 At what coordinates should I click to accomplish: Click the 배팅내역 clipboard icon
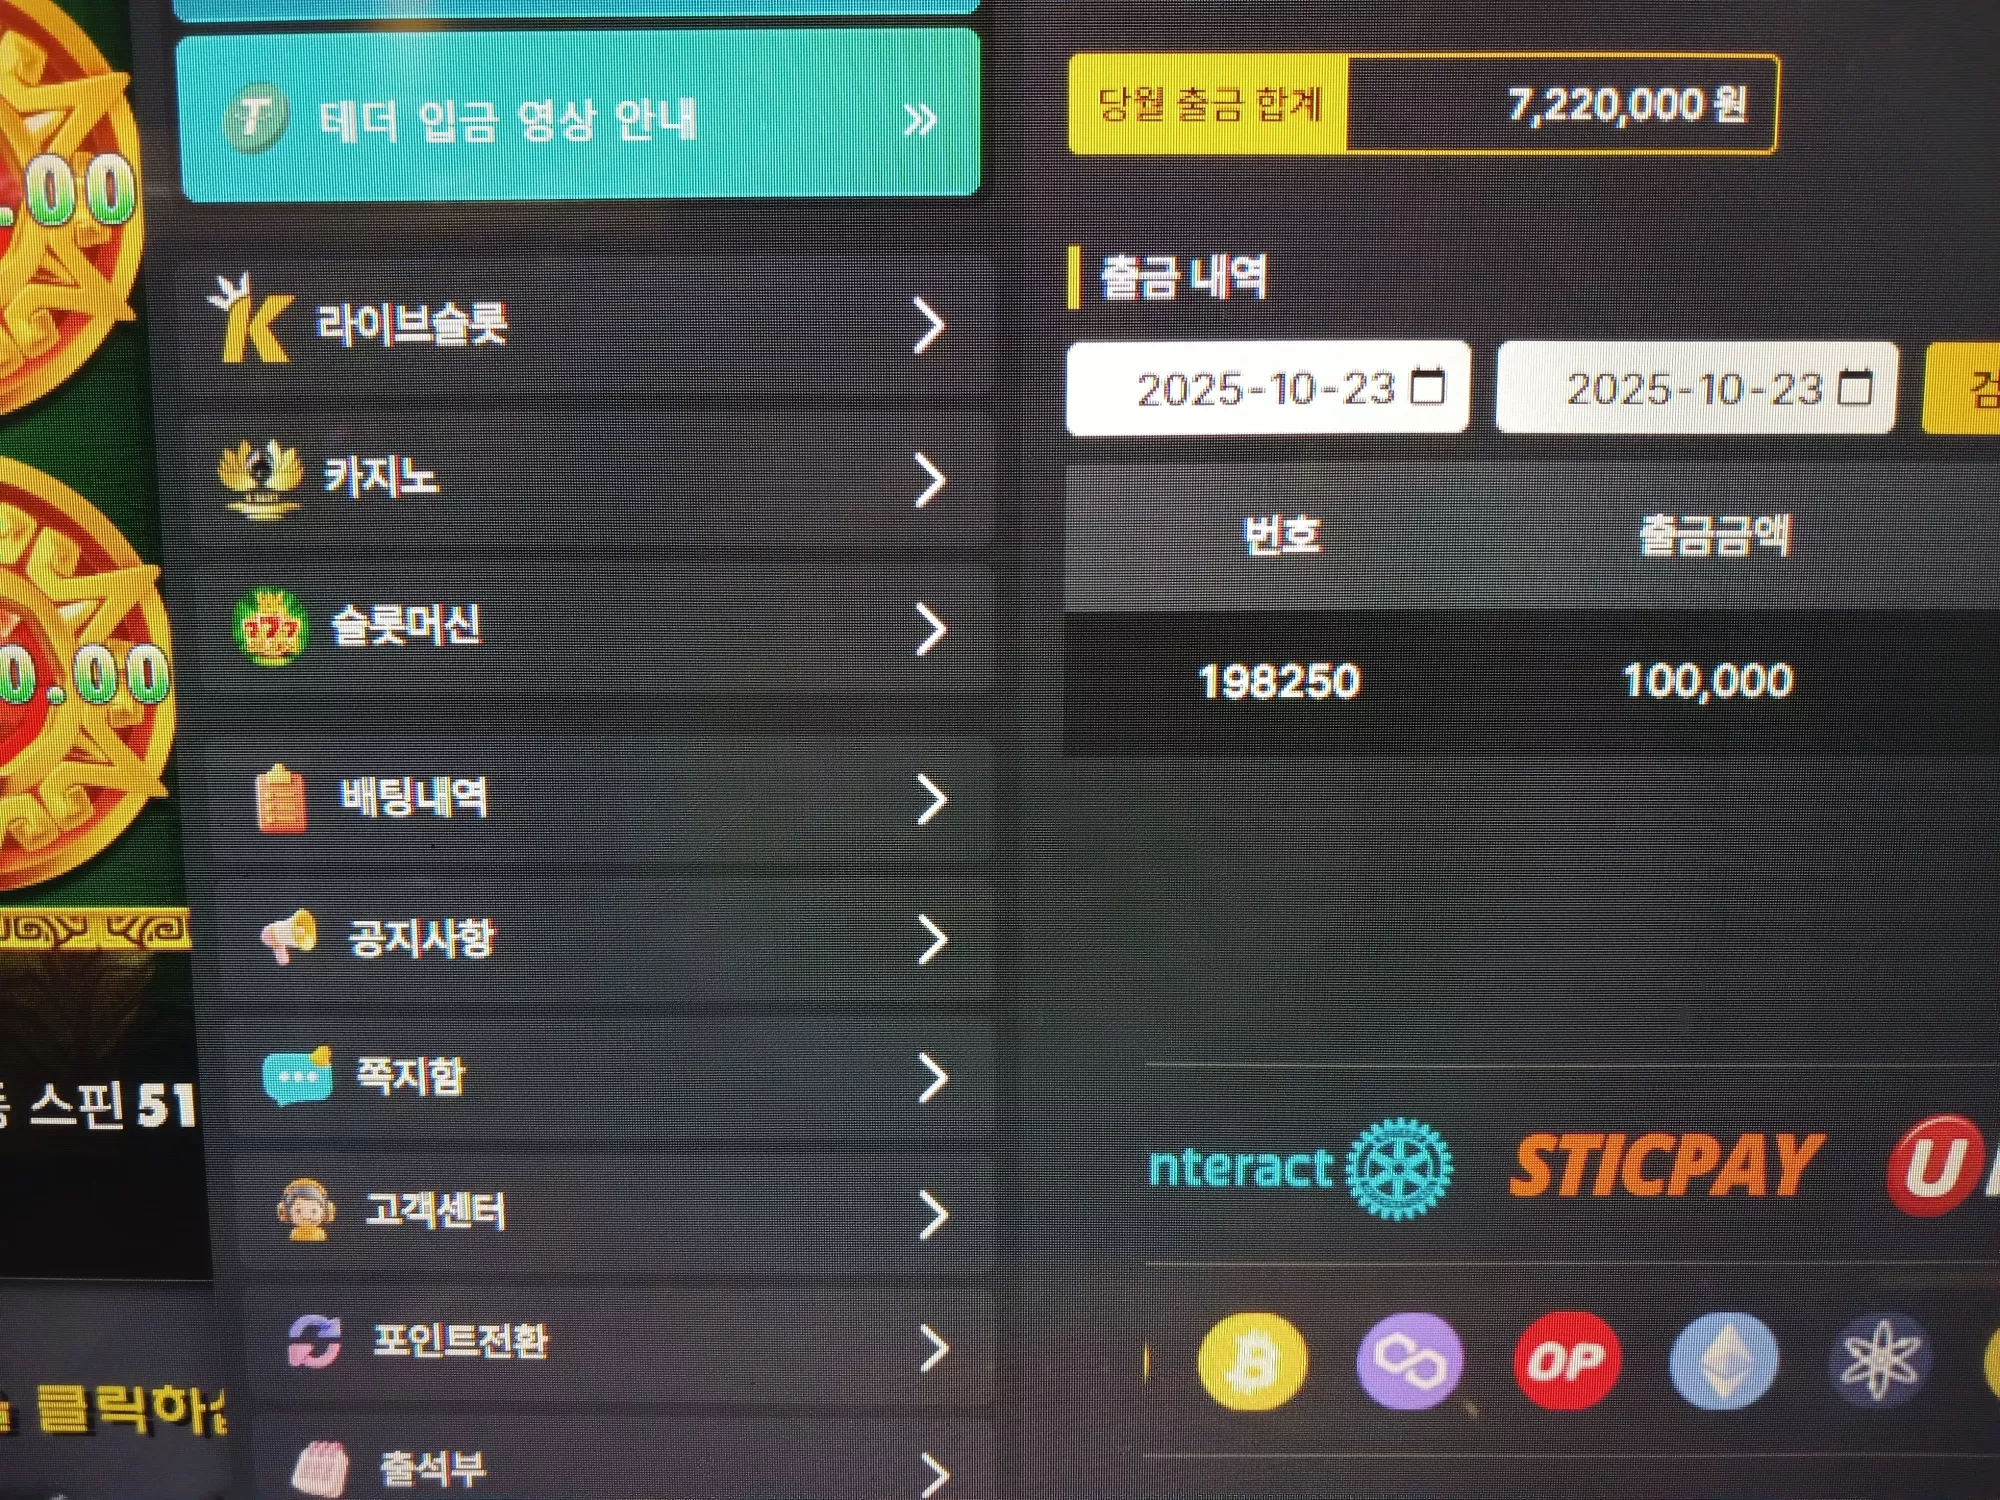click(x=281, y=798)
